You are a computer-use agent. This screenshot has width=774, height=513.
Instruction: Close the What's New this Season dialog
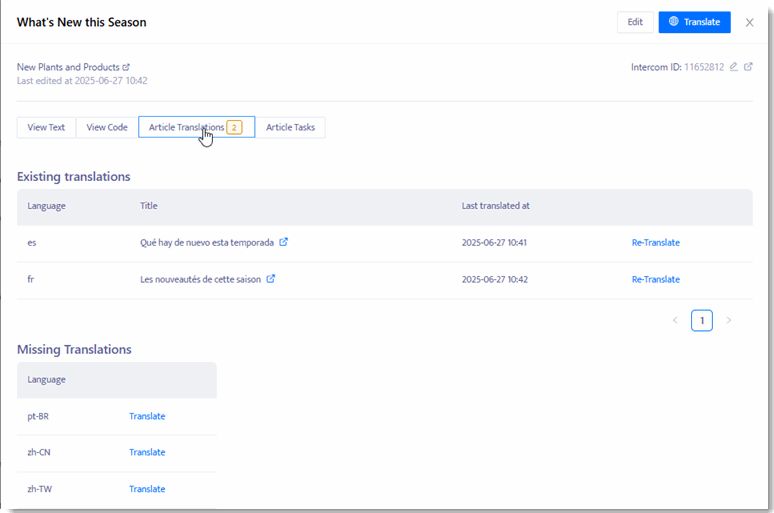pos(749,22)
